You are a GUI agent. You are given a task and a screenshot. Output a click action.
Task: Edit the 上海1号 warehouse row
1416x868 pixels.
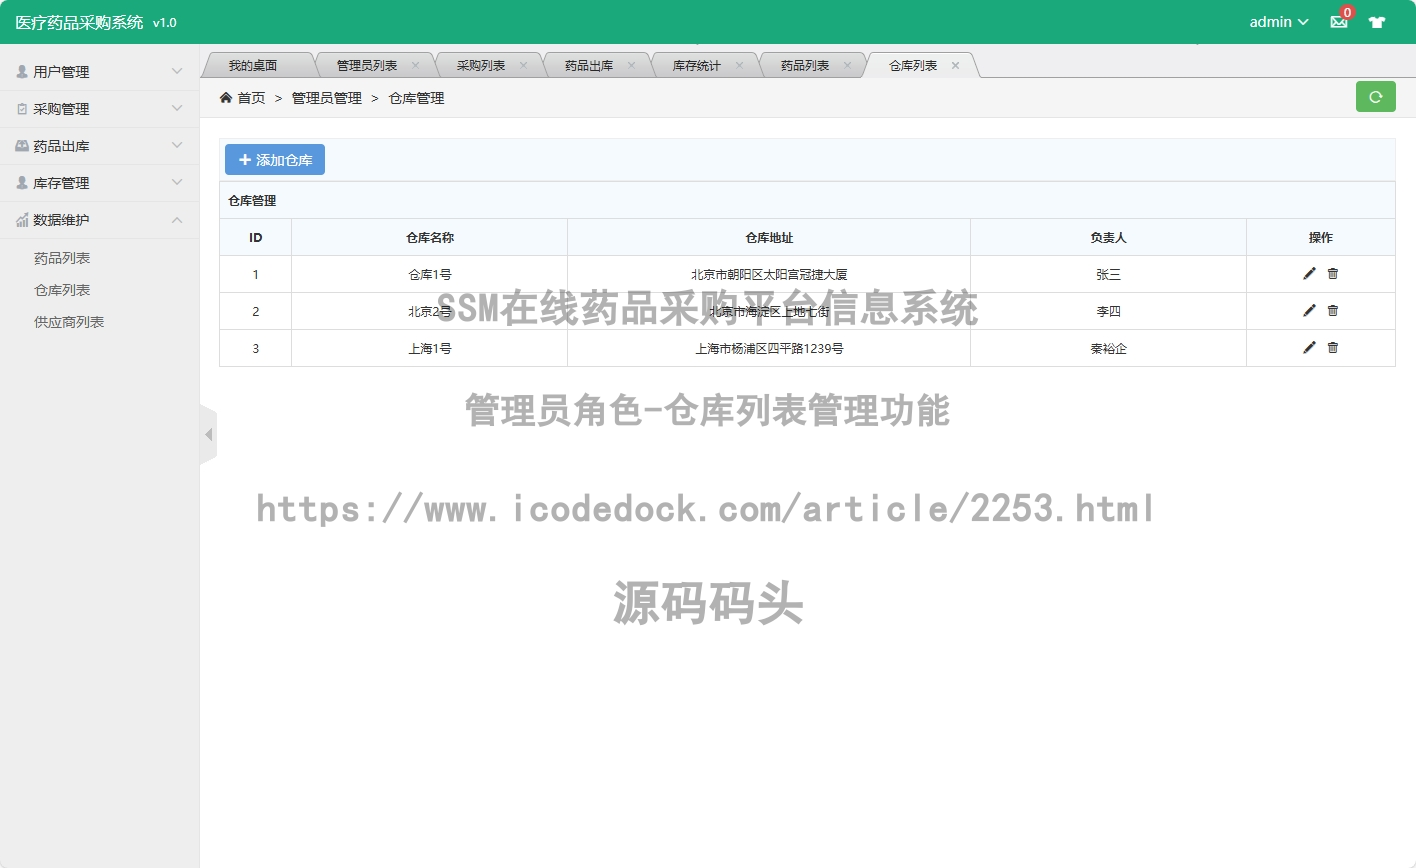point(1309,347)
